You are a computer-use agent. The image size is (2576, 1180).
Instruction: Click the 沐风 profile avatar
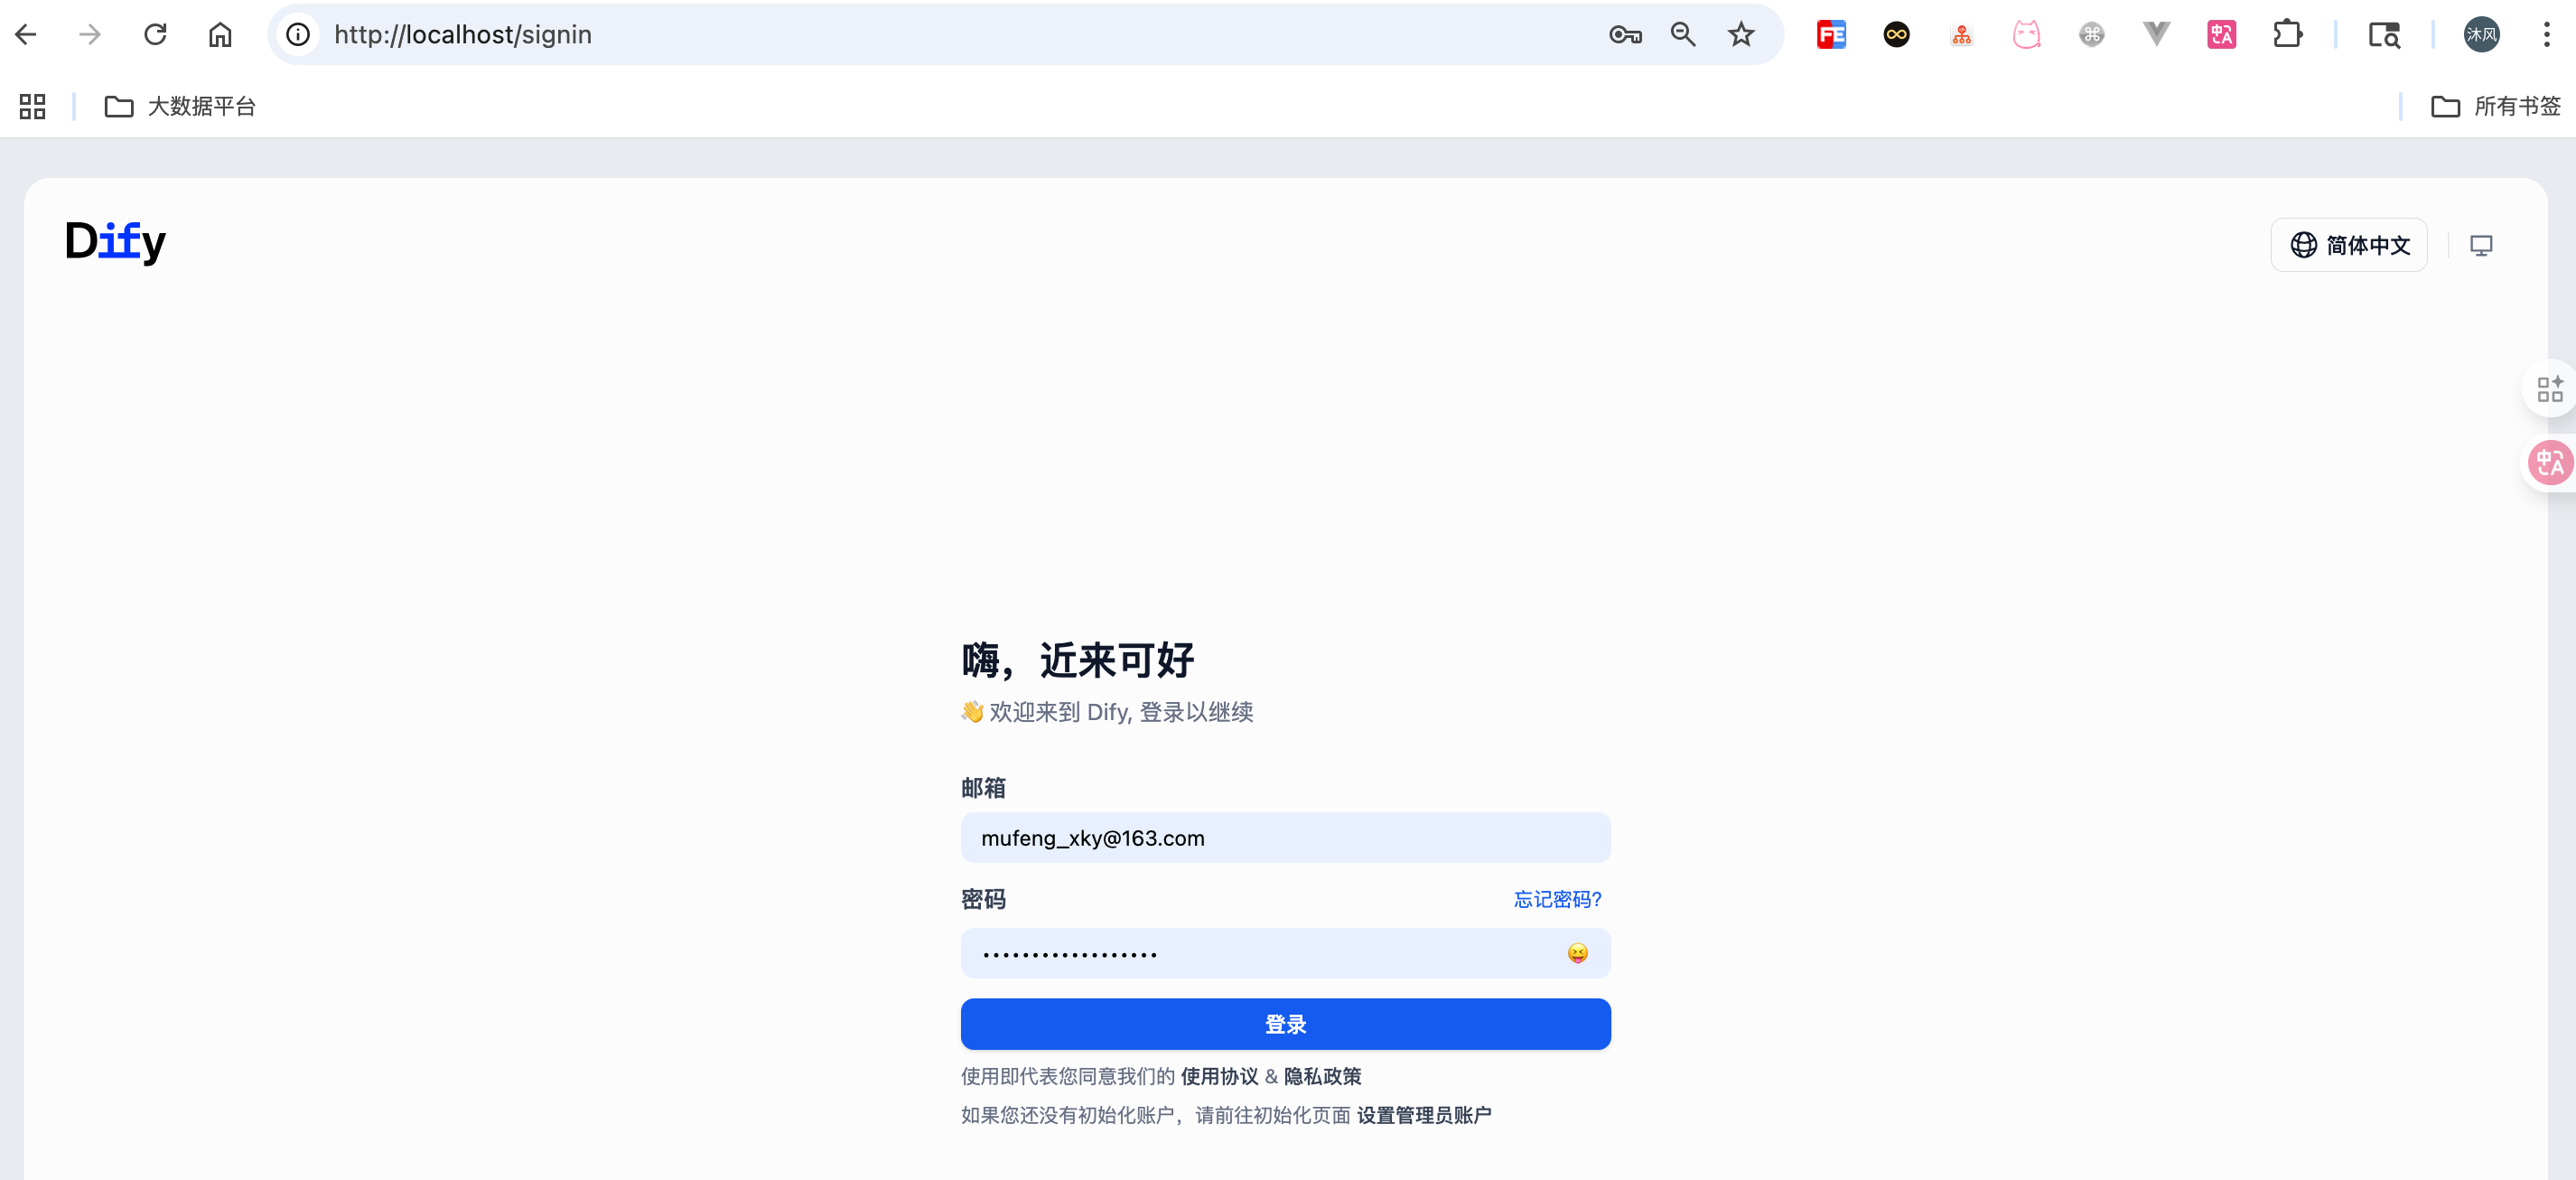(2481, 33)
